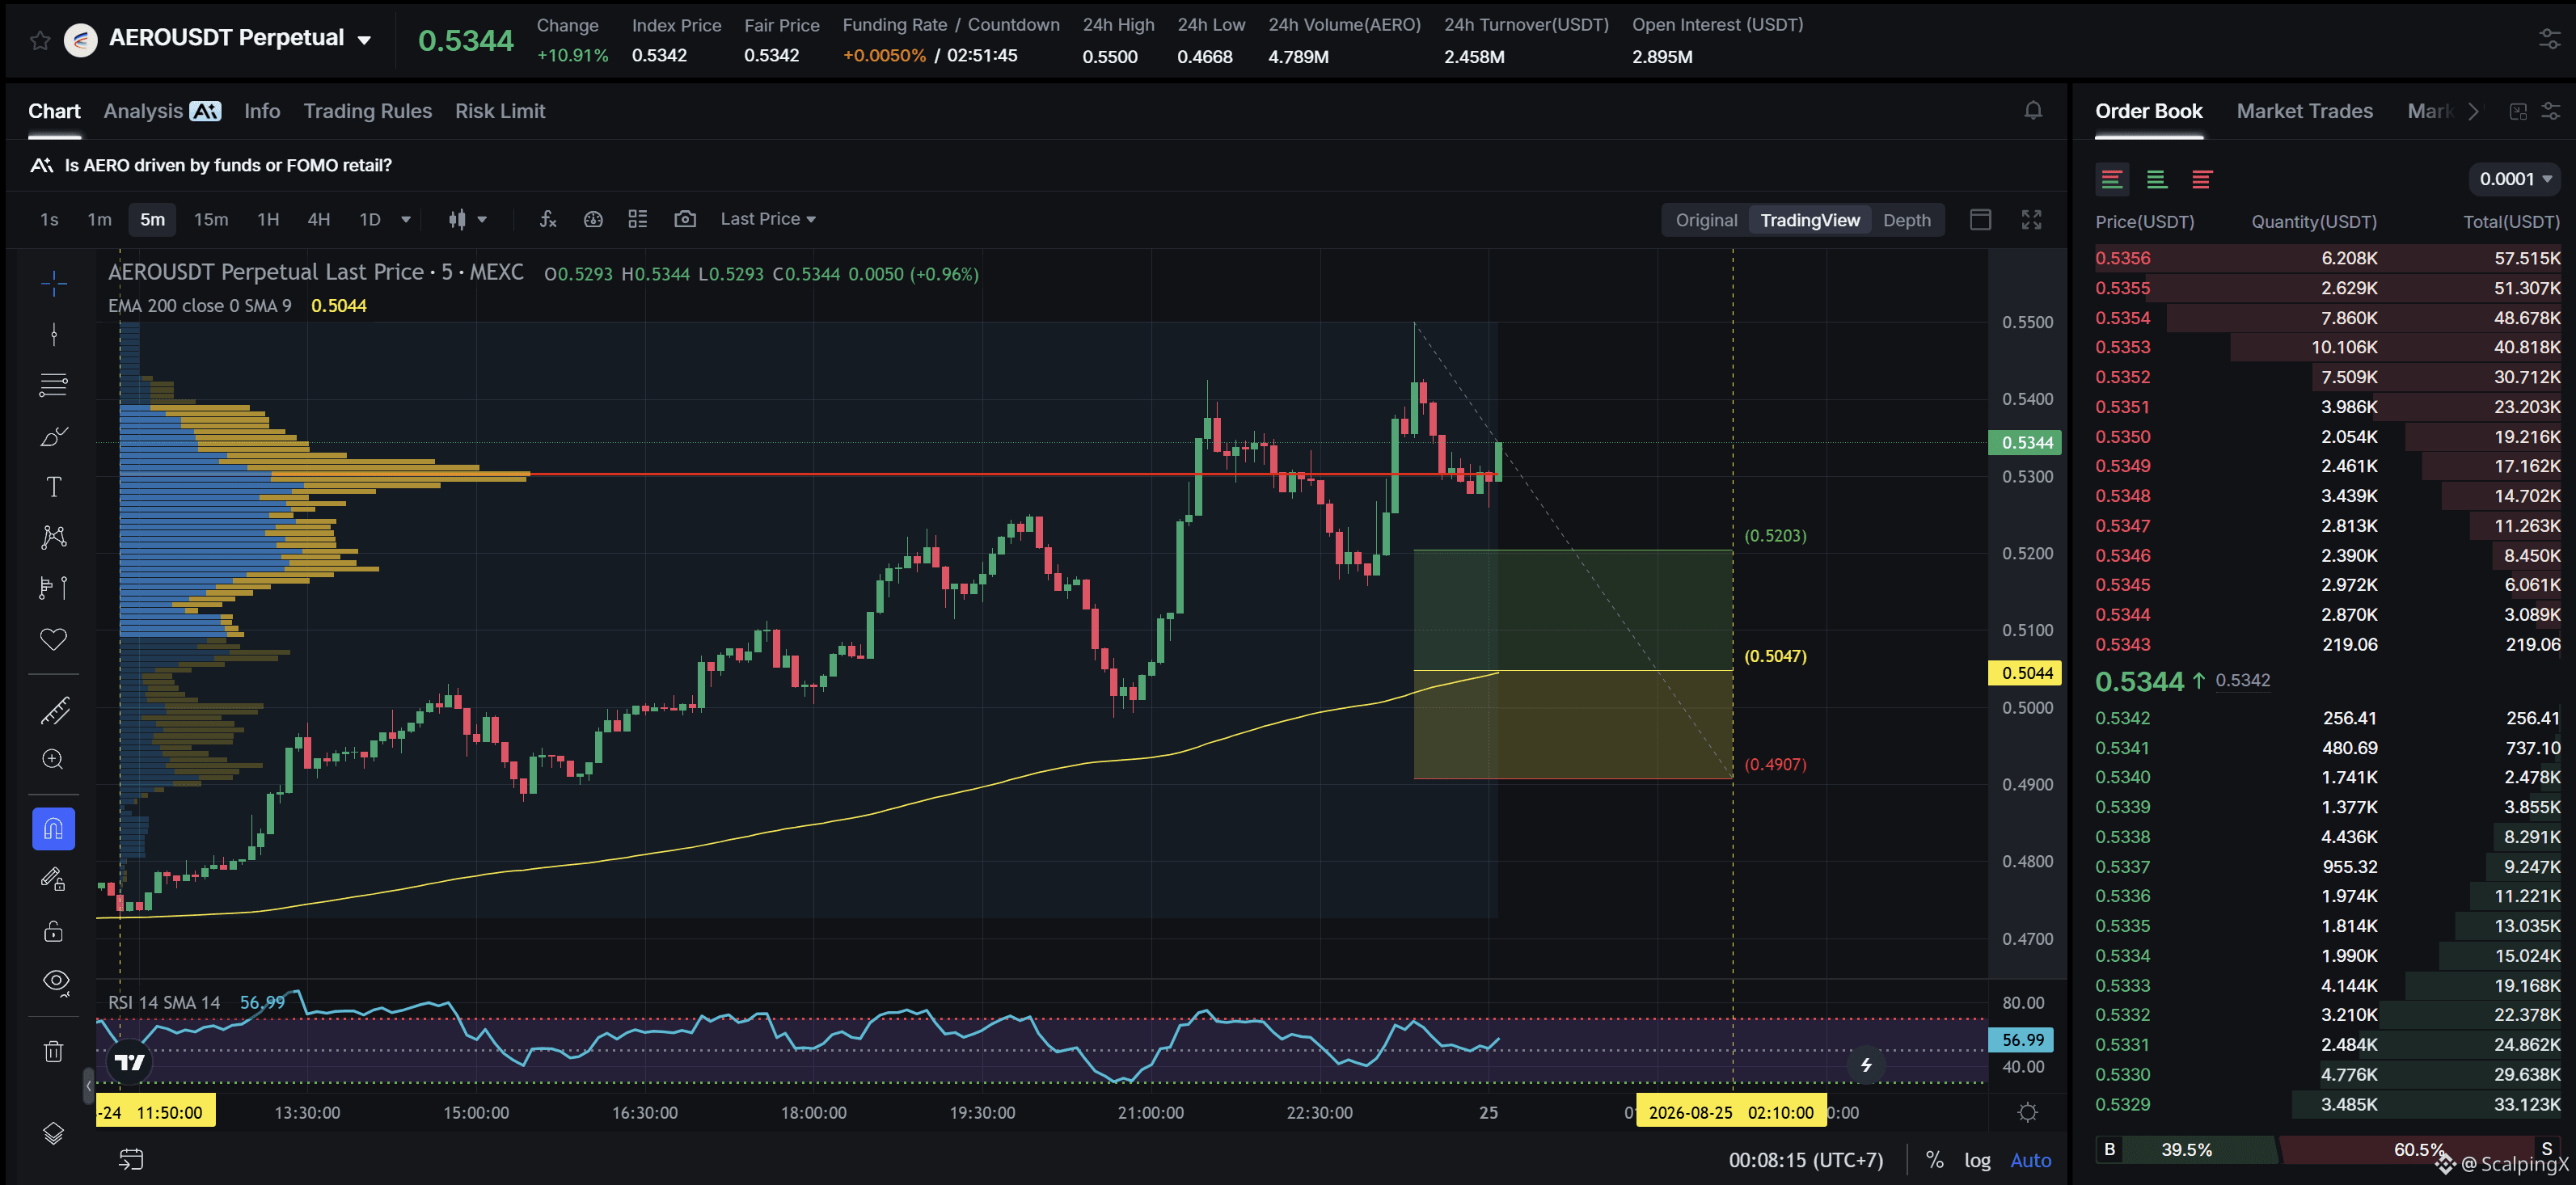This screenshot has height=1185, width=2576.
Task: Show bids-only order book view
Action: click(2157, 180)
